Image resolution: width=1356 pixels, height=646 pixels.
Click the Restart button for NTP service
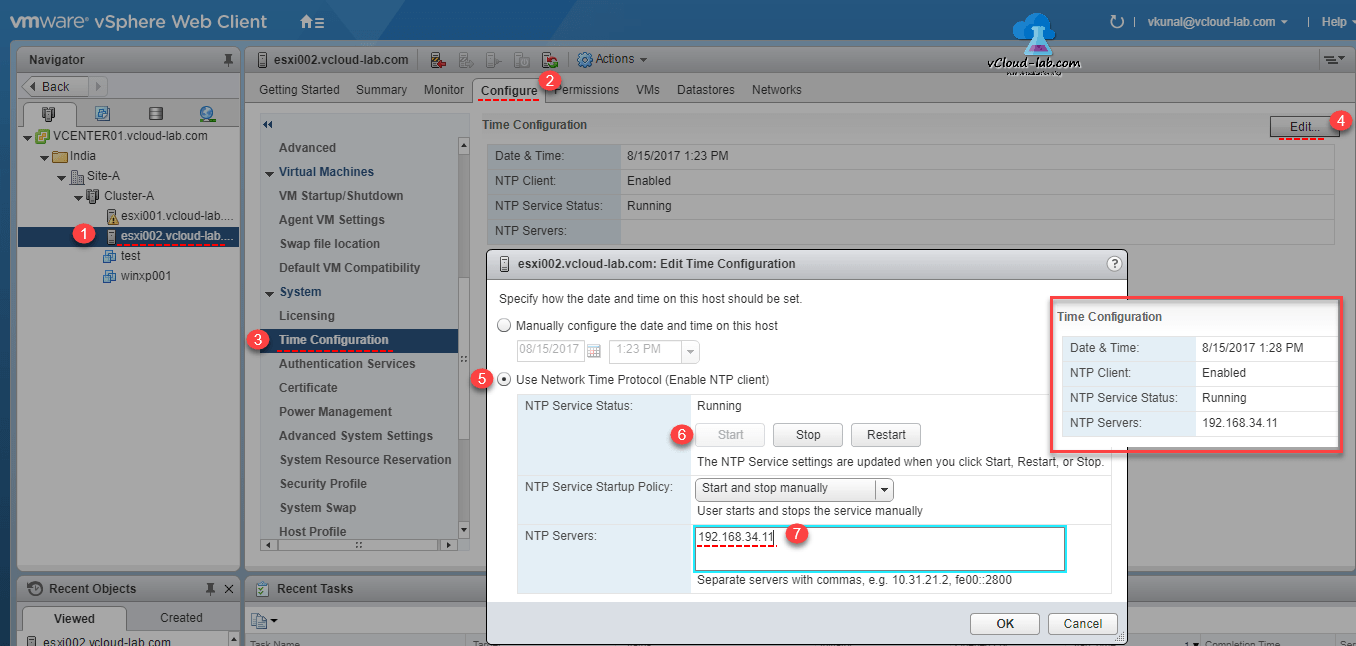click(885, 434)
